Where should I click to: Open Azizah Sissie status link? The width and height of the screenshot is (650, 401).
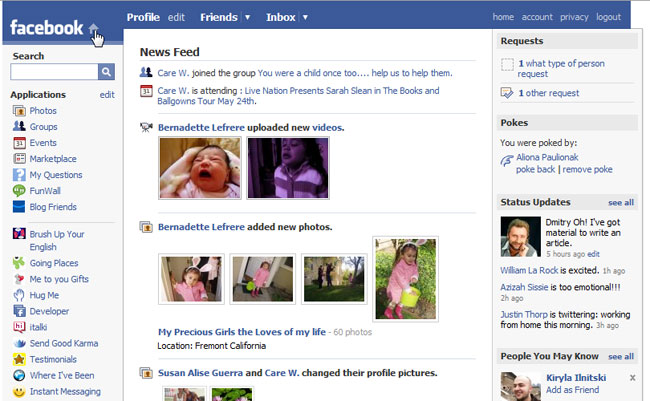524,287
